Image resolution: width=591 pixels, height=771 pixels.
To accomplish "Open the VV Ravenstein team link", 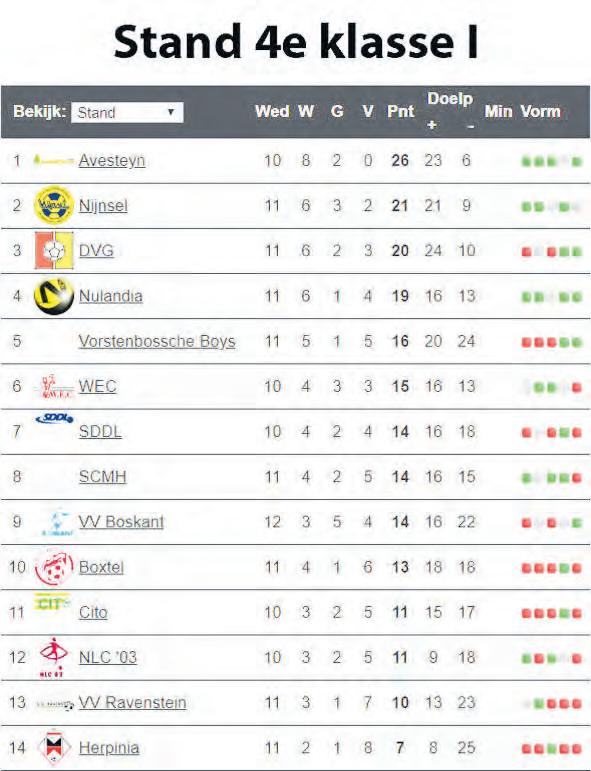I will click(x=132, y=703).
